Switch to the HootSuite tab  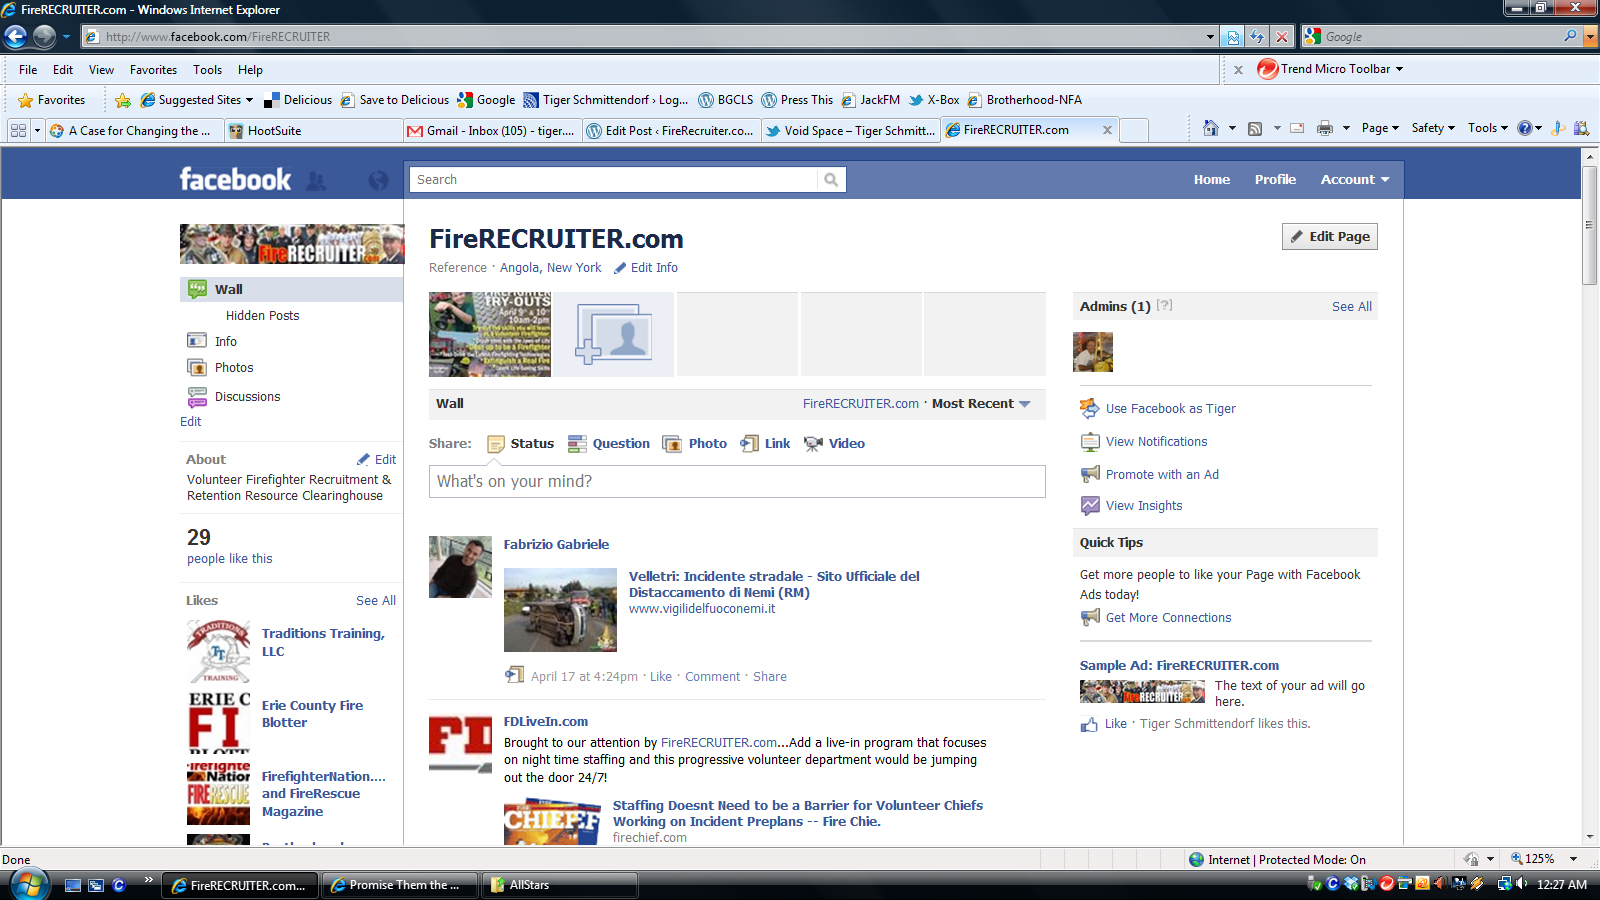313,131
